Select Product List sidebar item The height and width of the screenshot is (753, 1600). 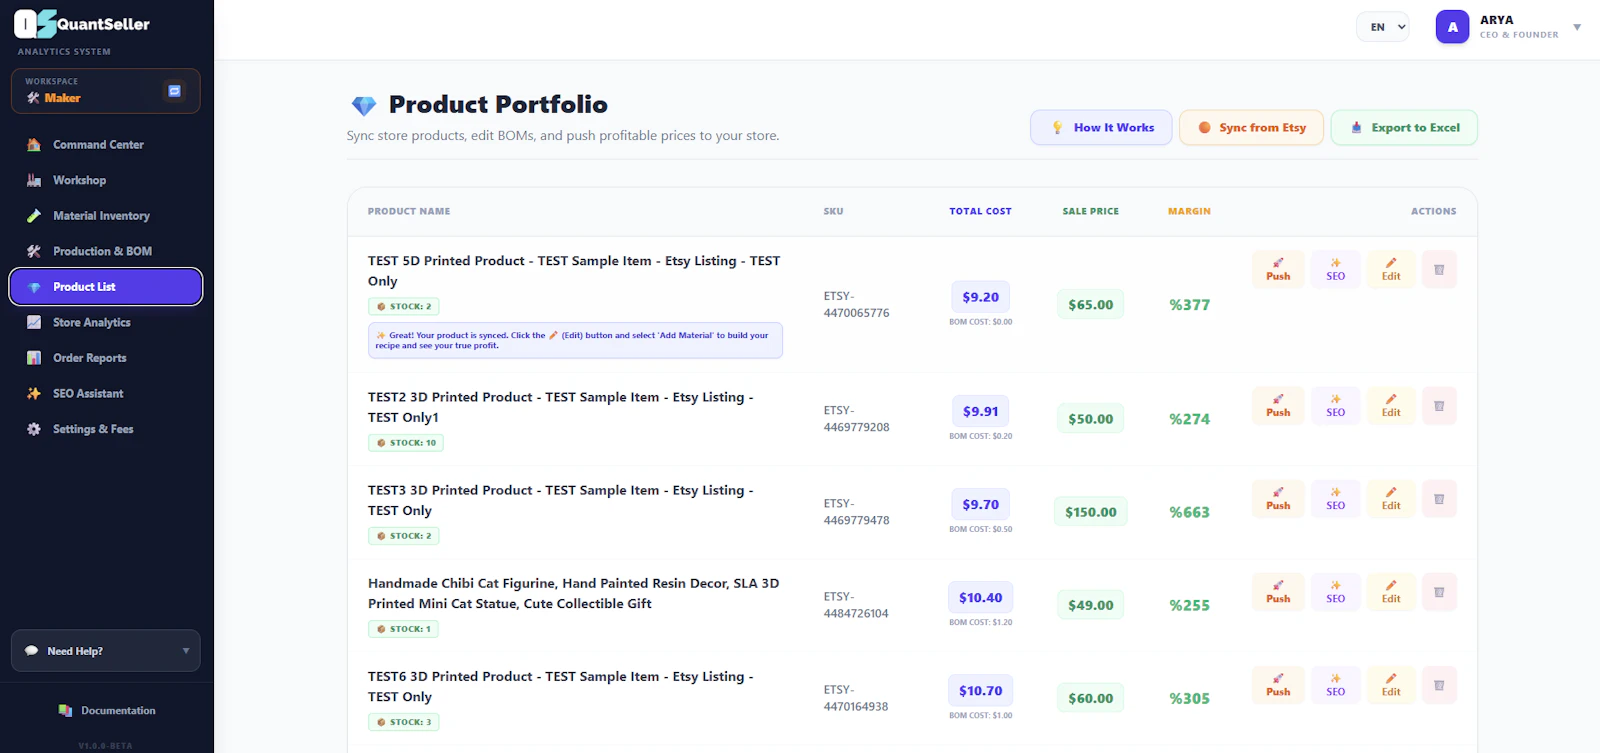tap(106, 287)
